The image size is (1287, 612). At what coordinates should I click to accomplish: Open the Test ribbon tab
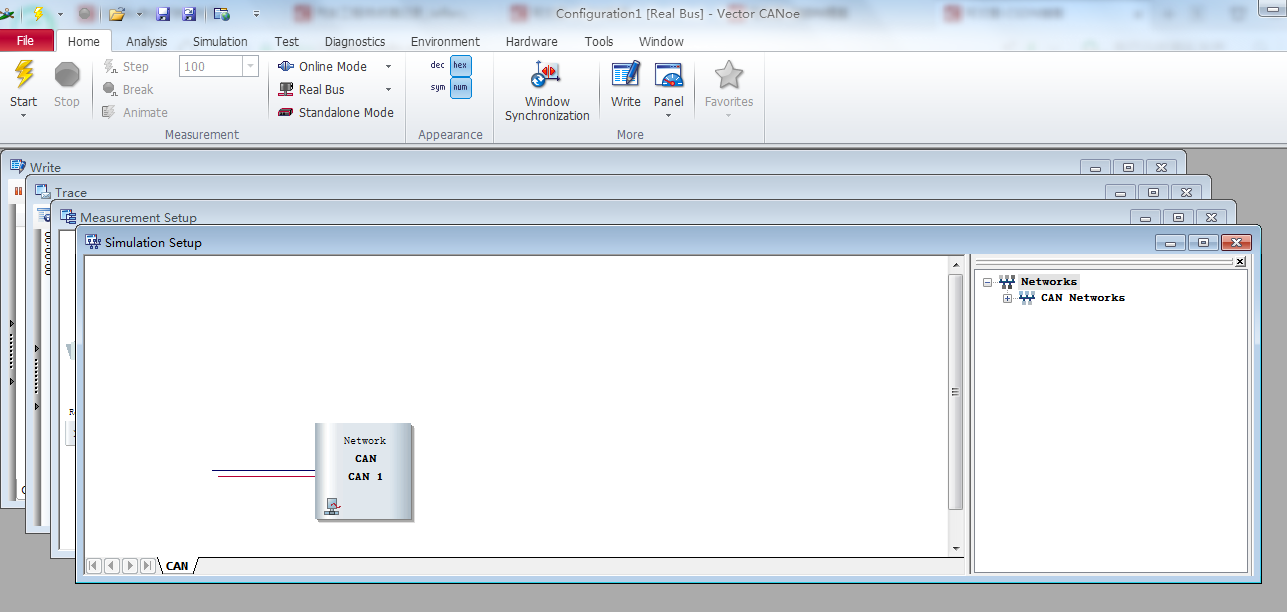pyautogui.click(x=287, y=42)
